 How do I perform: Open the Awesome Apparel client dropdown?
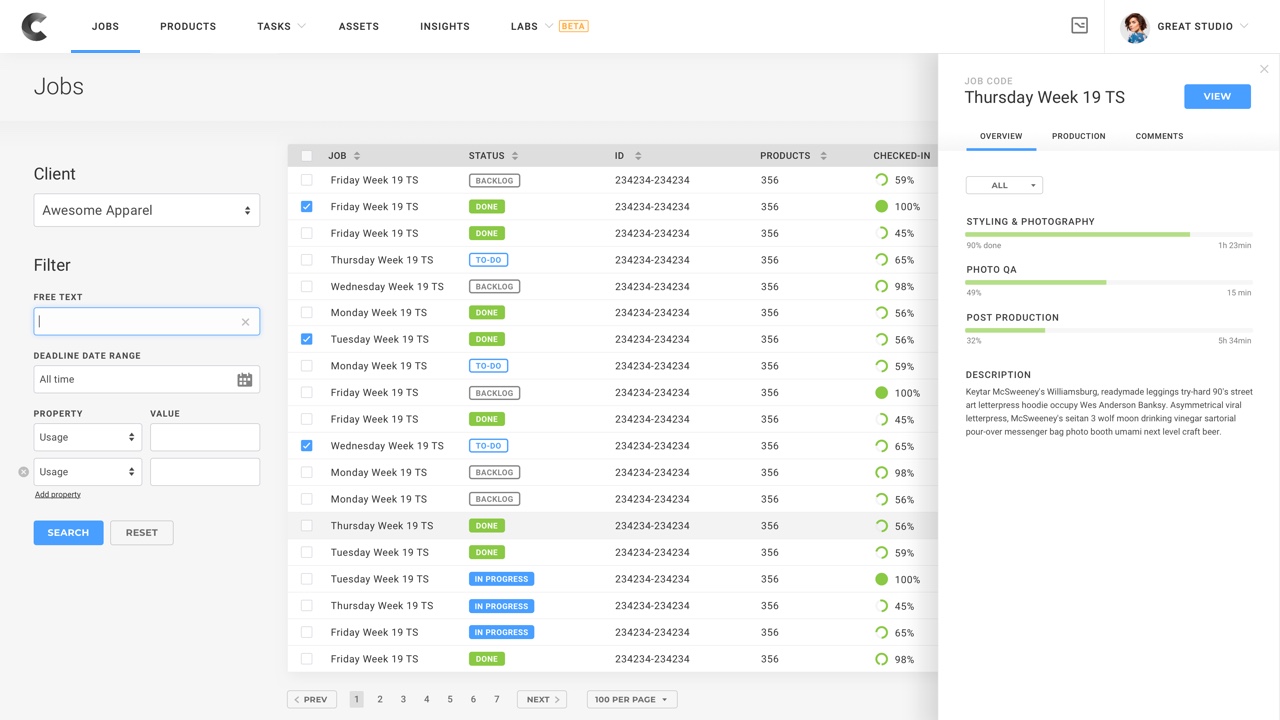point(147,210)
